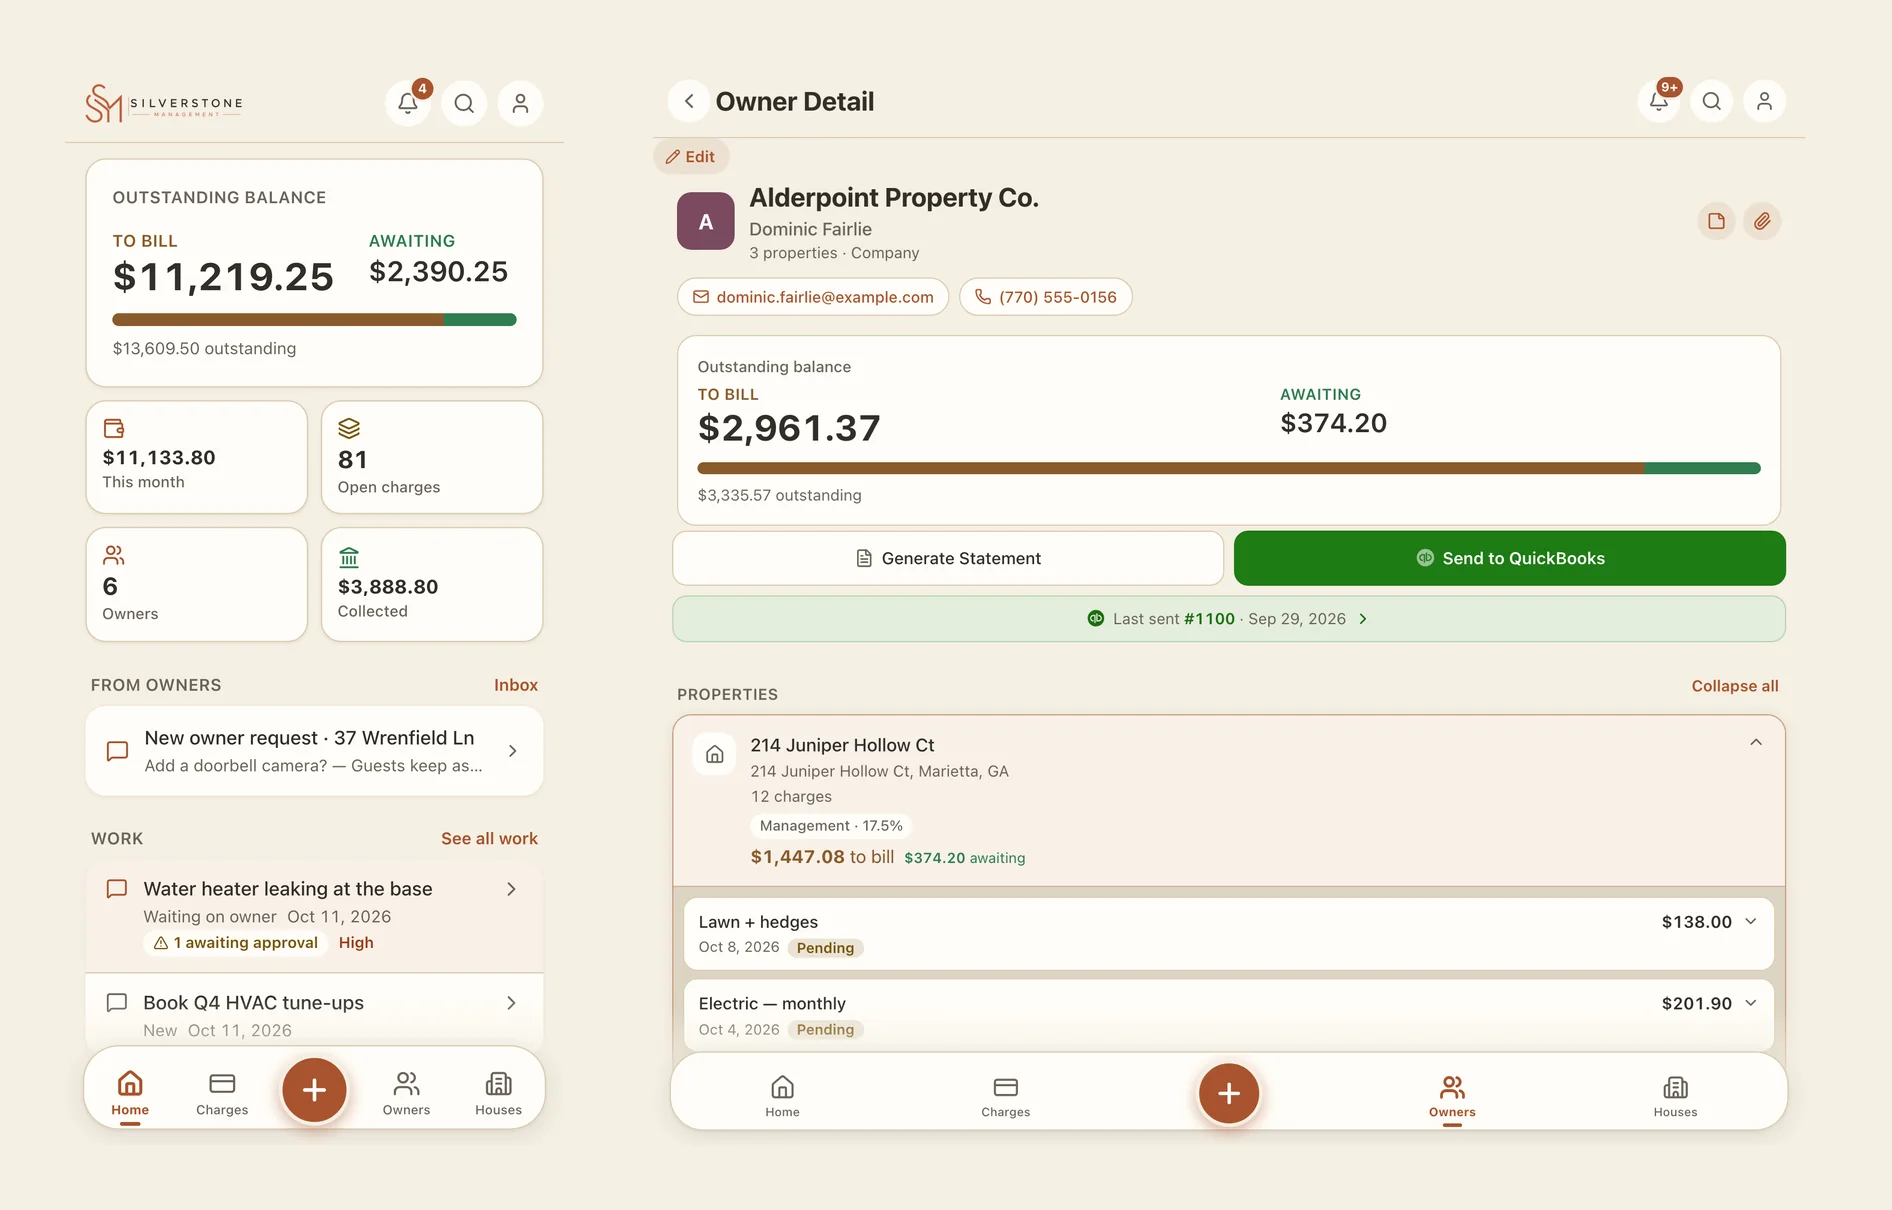Image resolution: width=1892 pixels, height=1210 pixels.
Task: Switch to Owners tab in Home panel
Action: pos(406,1094)
